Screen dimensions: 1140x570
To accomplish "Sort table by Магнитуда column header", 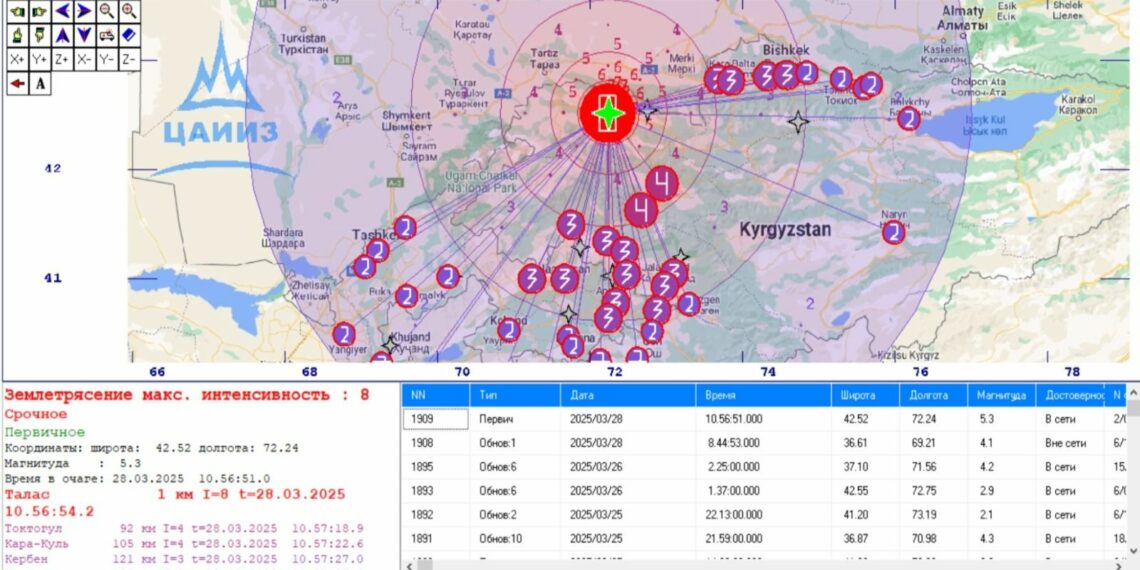I will (1000, 396).
